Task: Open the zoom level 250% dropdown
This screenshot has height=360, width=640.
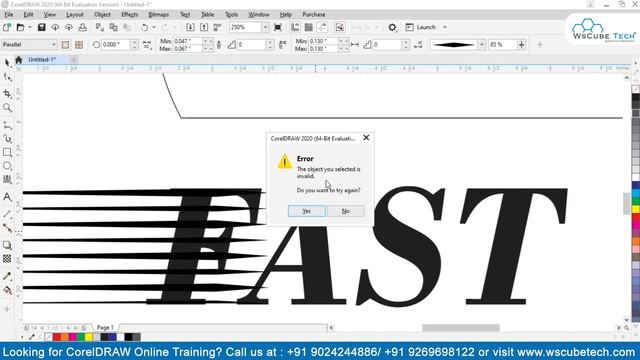Action: (265, 27)
